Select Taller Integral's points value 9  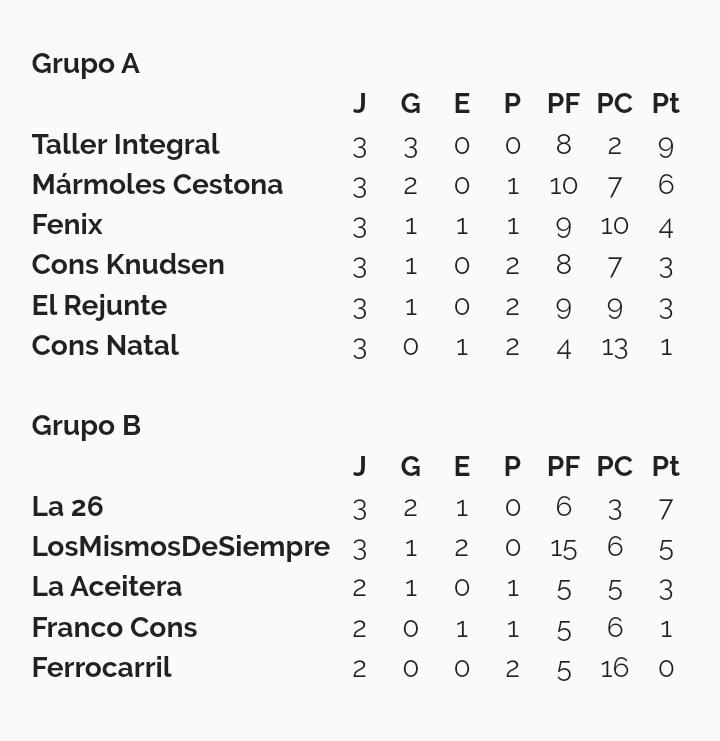tap(666, 147)
